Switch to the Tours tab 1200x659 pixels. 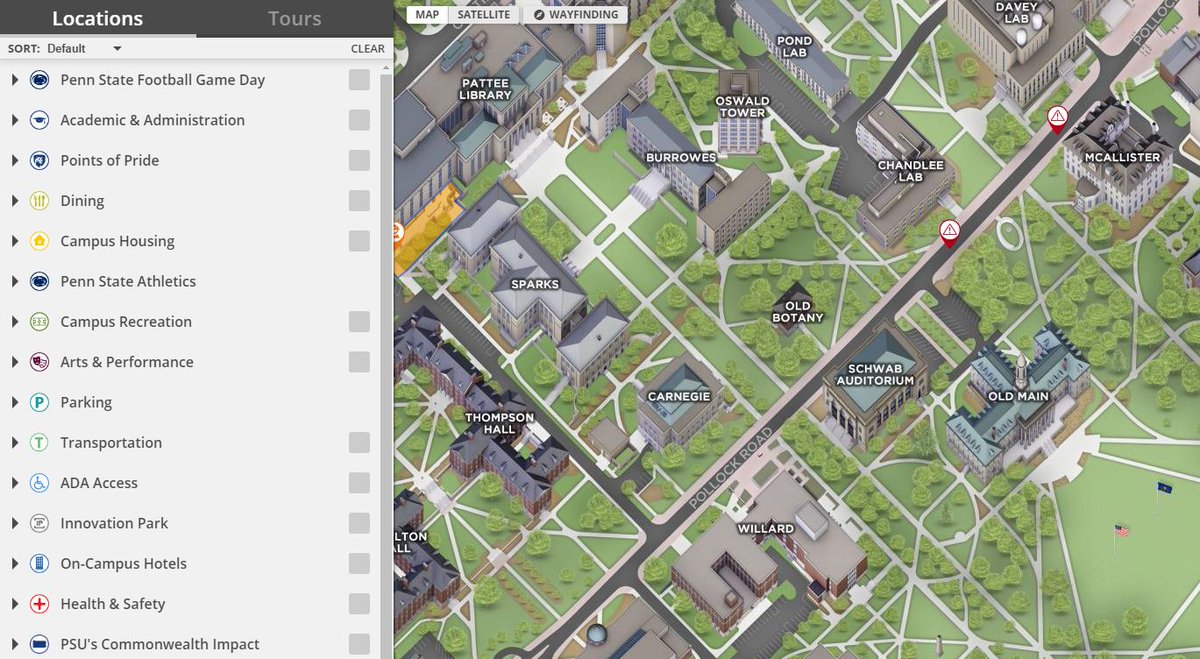(295, 18)
